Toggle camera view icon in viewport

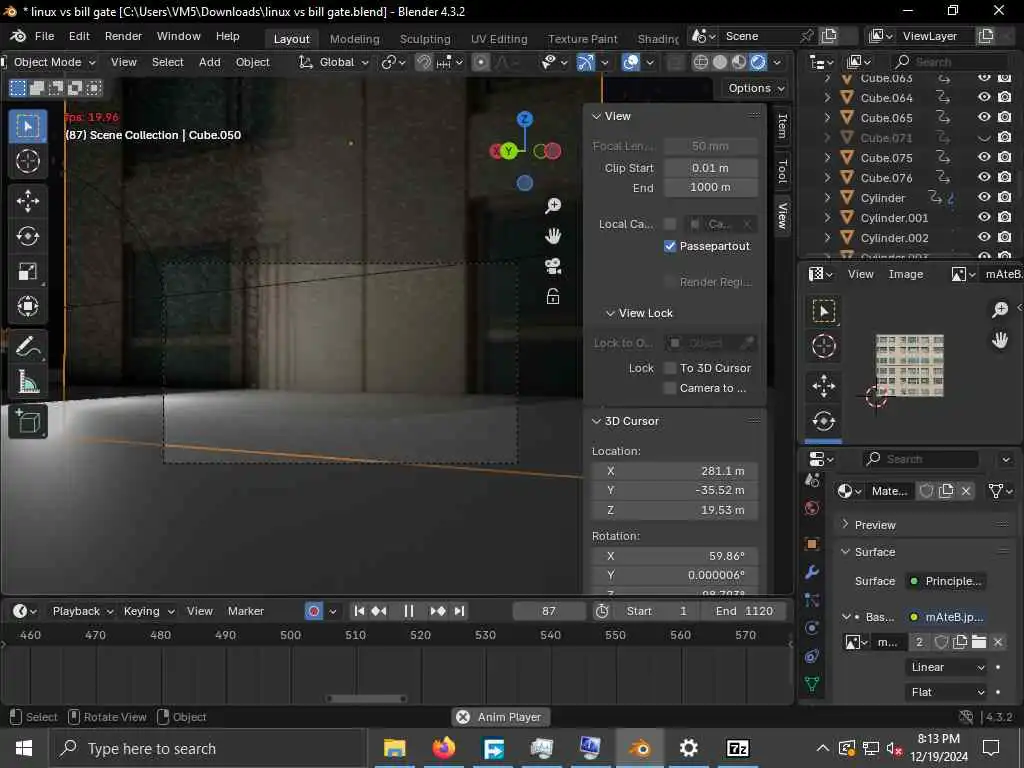point(553,266)
